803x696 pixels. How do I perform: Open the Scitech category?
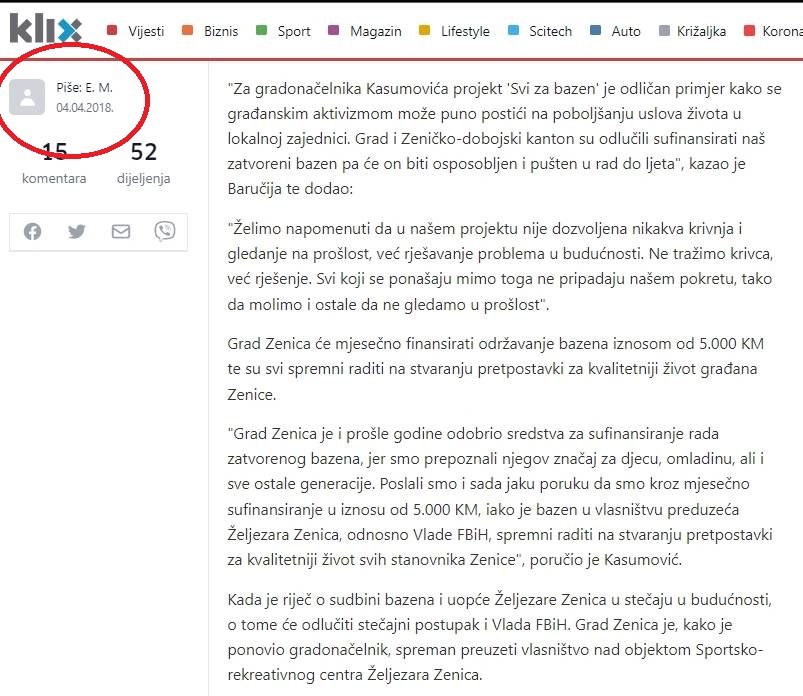(541, 31)
